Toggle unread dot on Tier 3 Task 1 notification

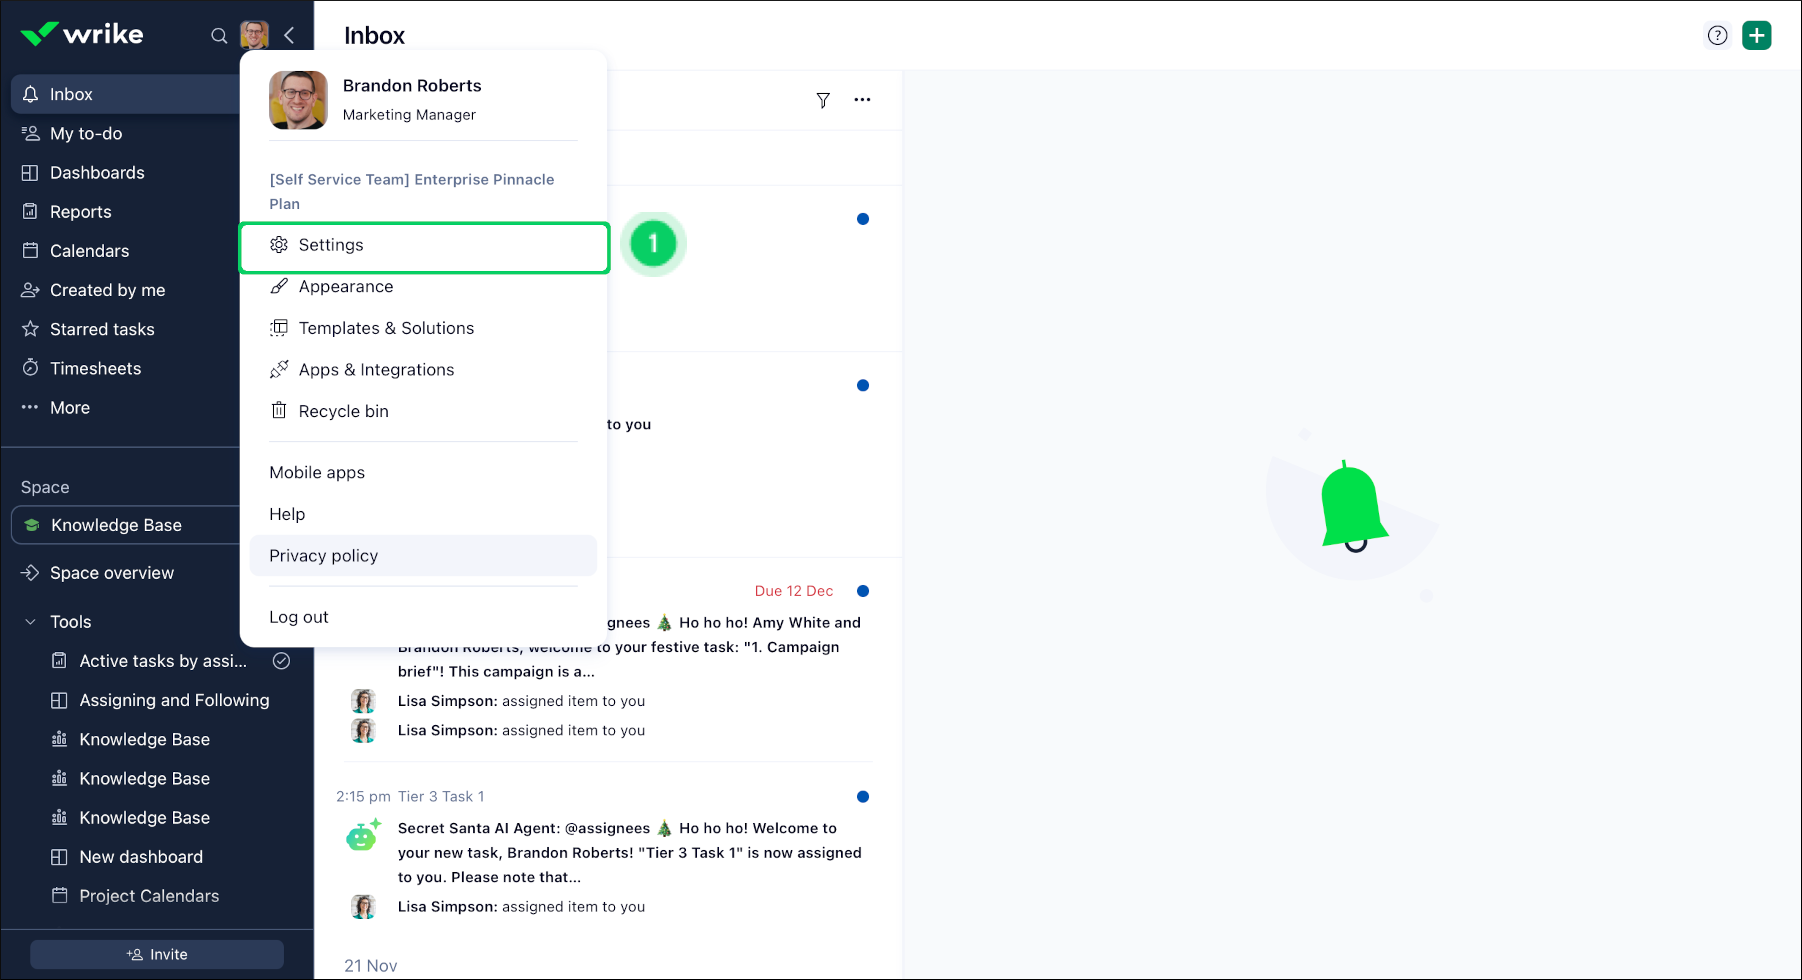tap(863, 797)
